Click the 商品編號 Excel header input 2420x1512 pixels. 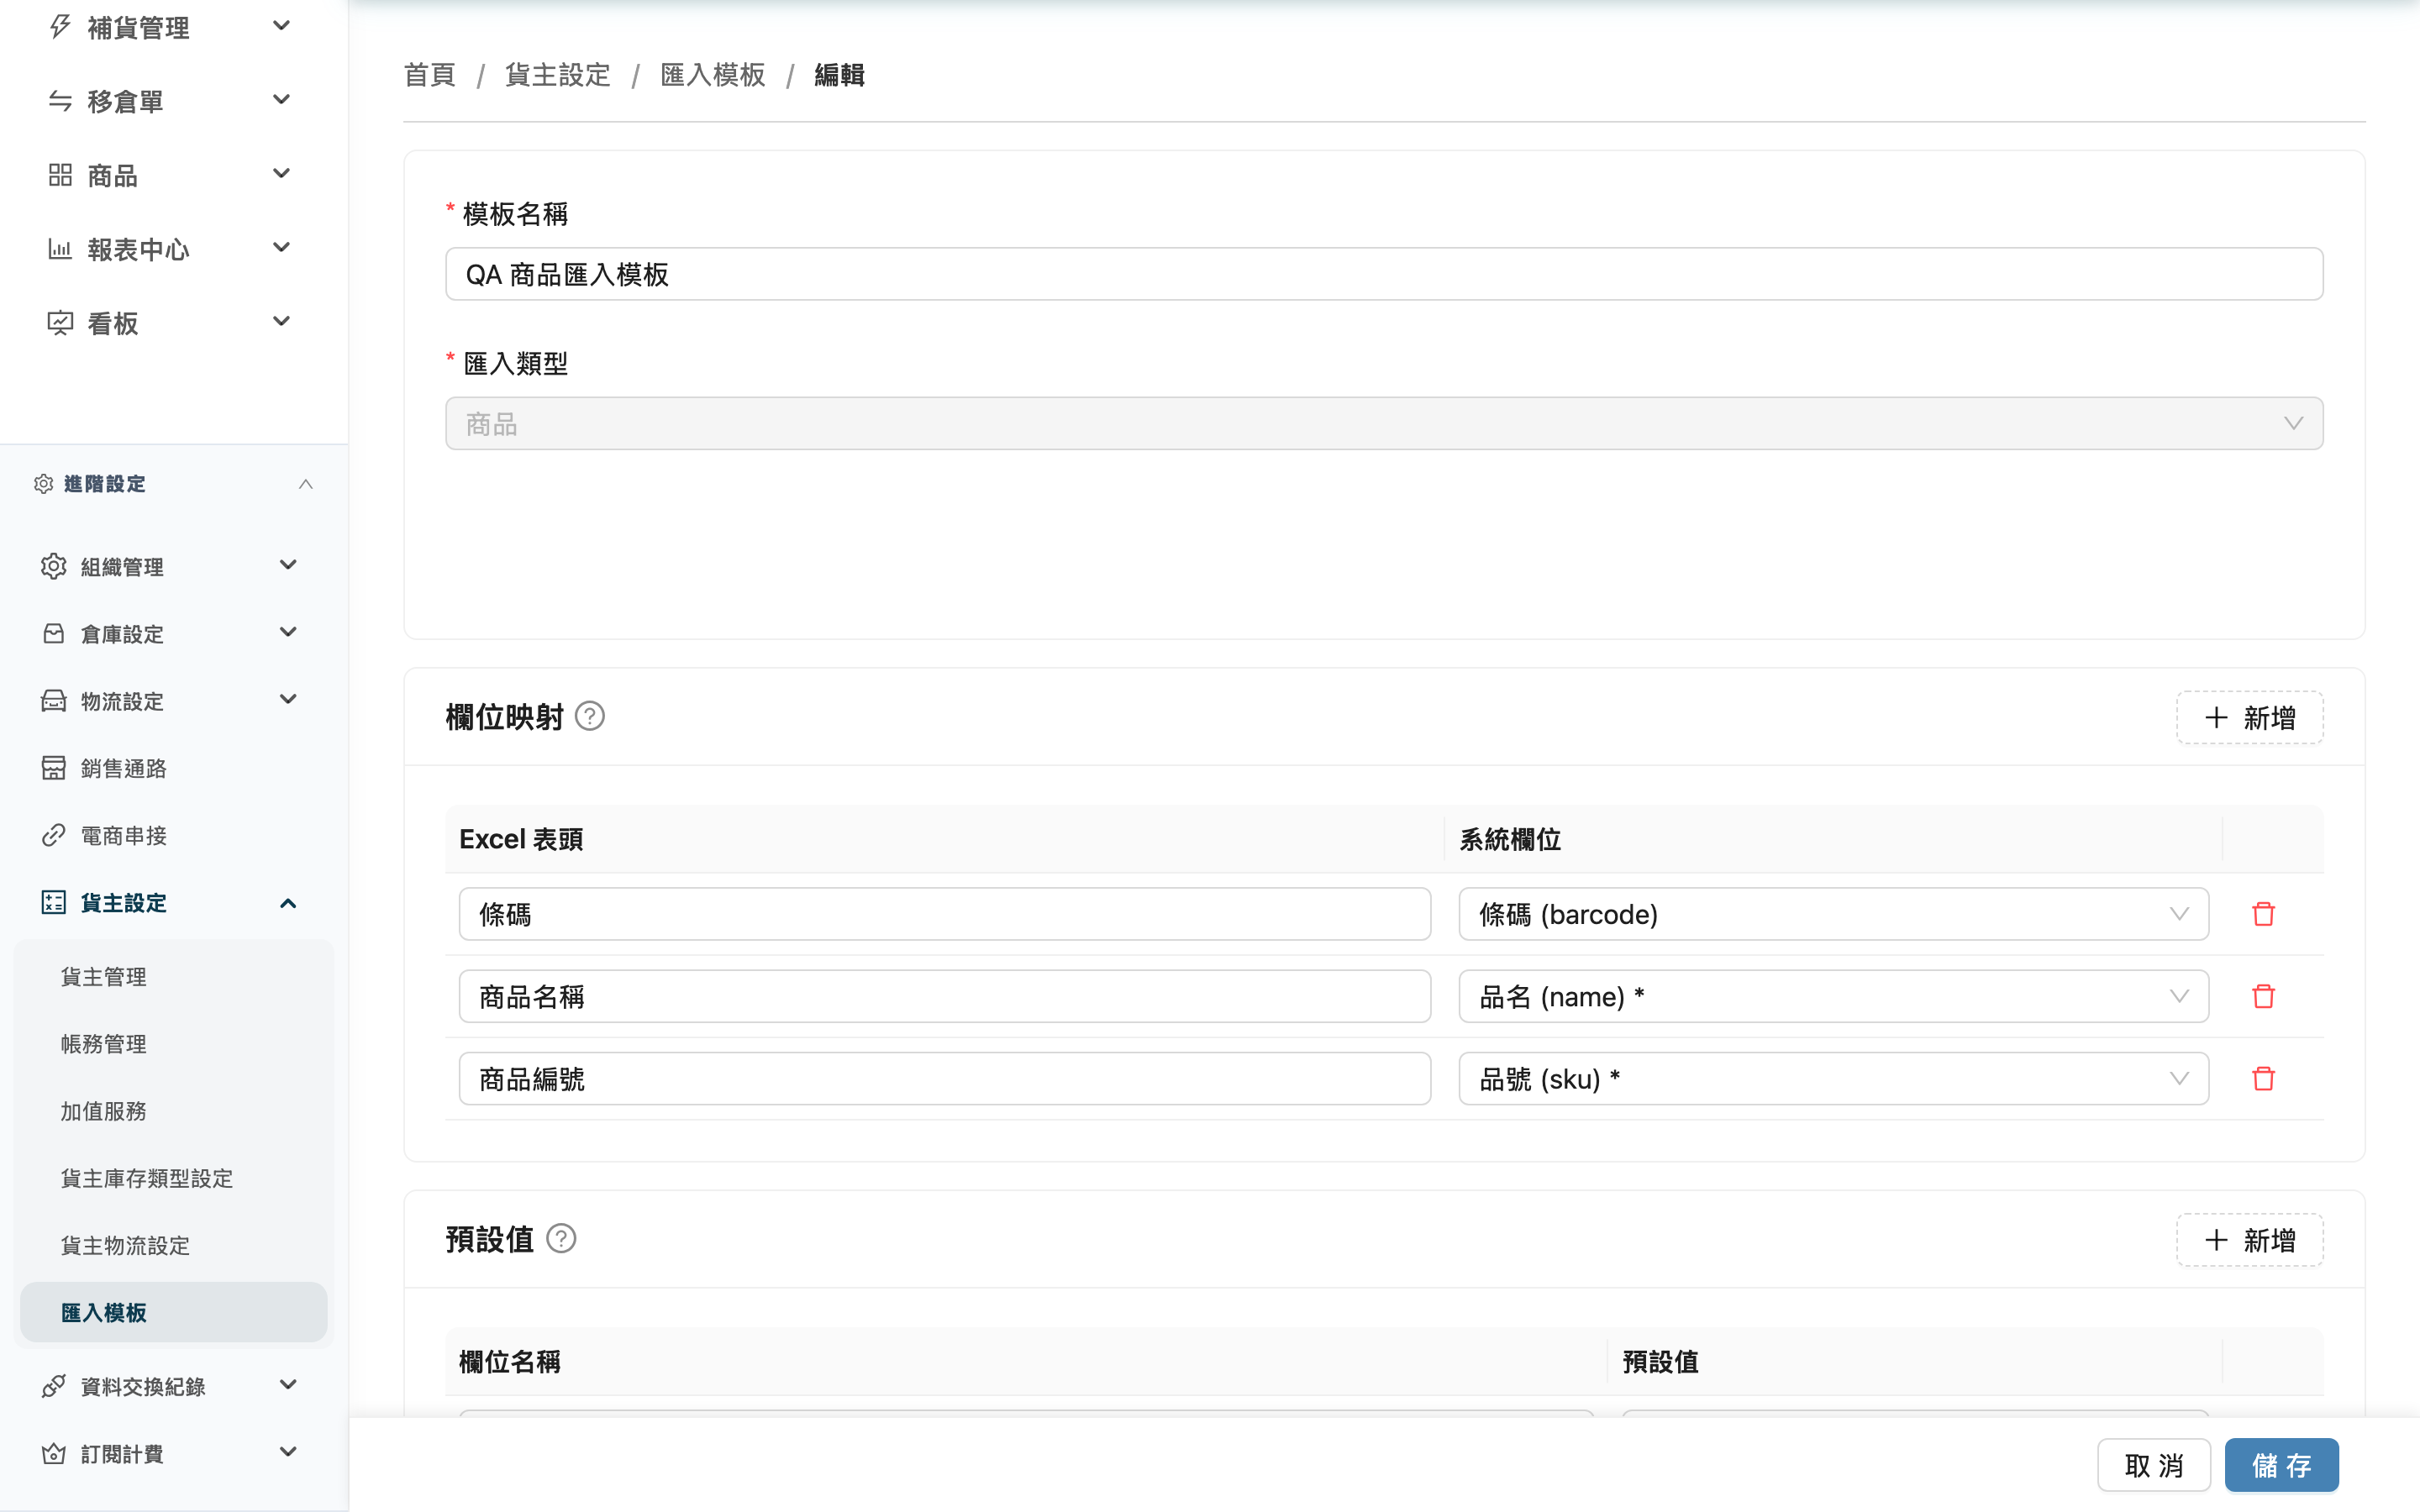945,1078
